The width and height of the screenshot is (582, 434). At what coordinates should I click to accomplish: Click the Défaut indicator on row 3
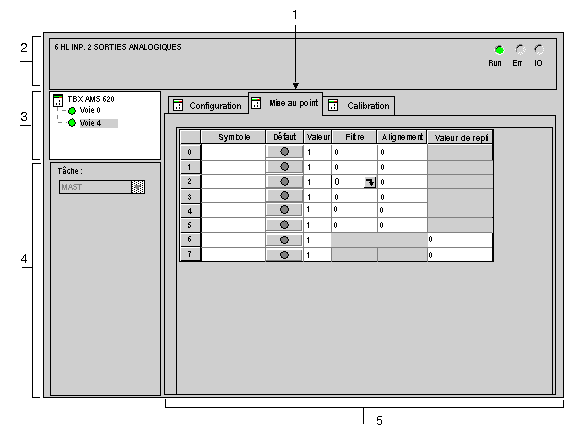pyautogui.click(x=284, y=196)
